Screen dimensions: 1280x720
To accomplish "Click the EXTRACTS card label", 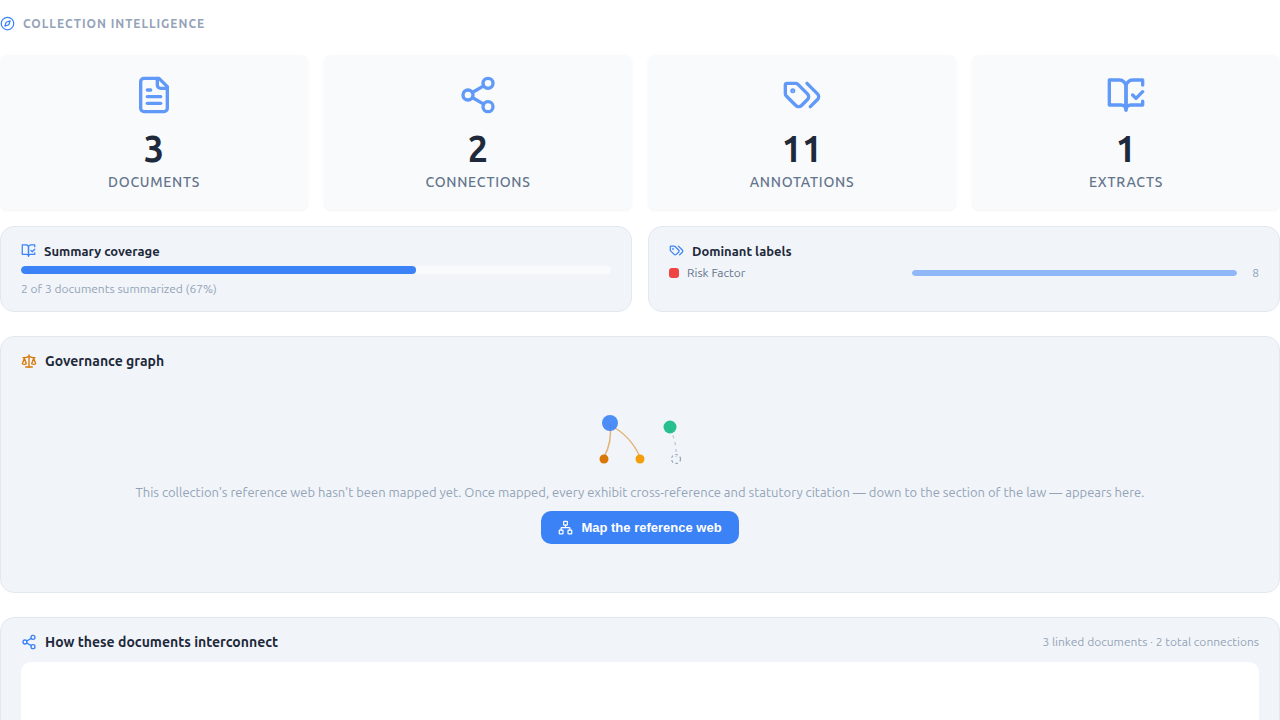I will click(1126, 182).
